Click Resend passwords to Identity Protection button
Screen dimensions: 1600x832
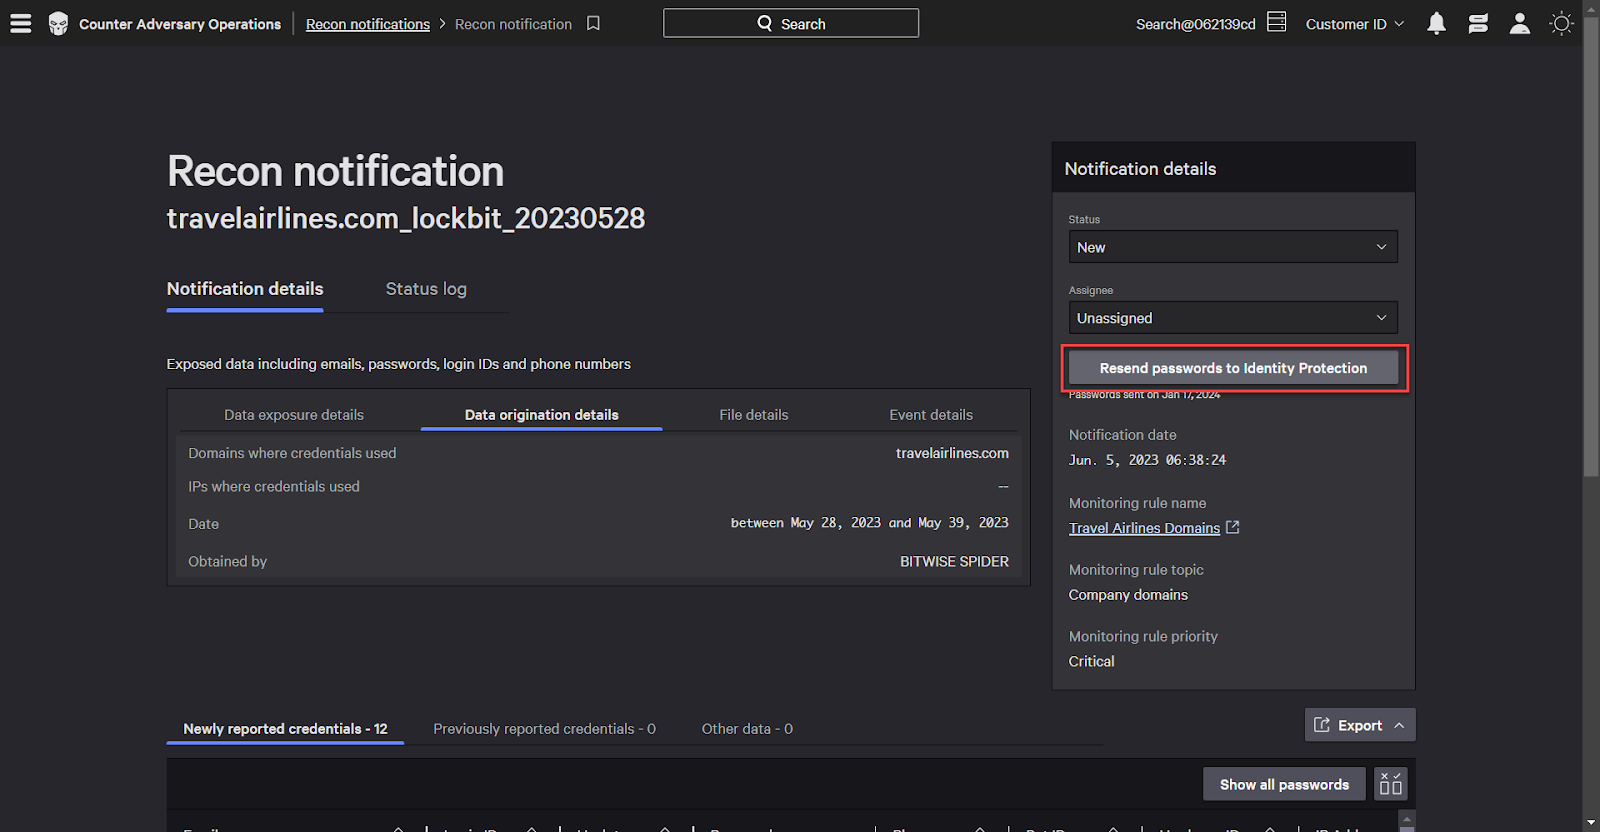(x=1233, y=368)
